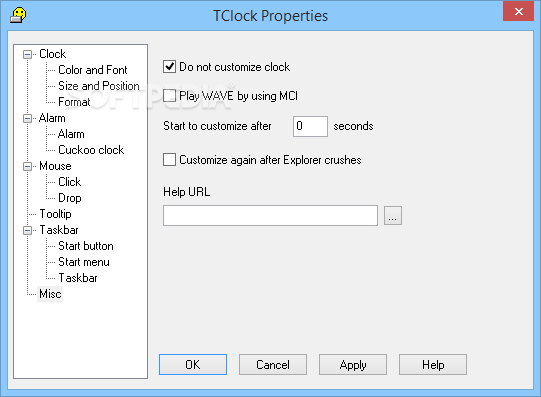The width and height of the screenshot is (541, 397).
Task: Open the Format page
Action: click(x=74, y=102)
